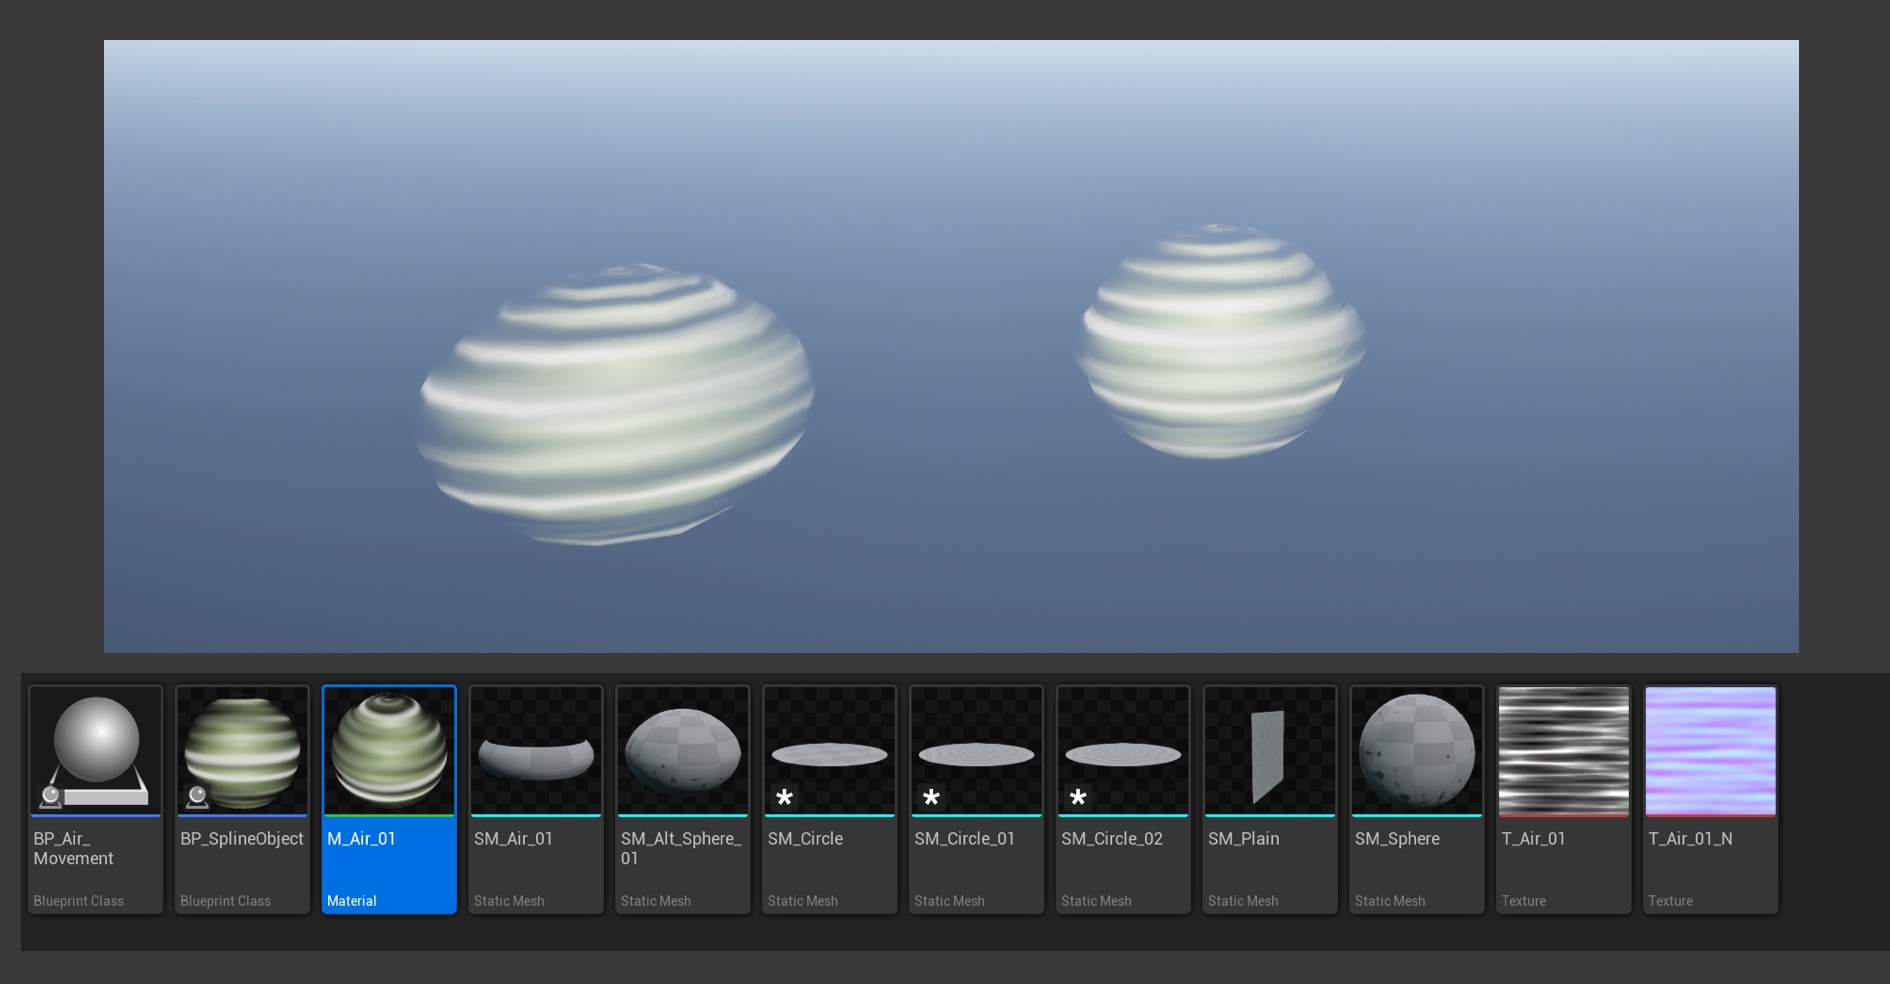Click the unsaved asterisk on SM_Circle_01
The width and height of the screenshot is (1890, 984).
click(931, 797)
